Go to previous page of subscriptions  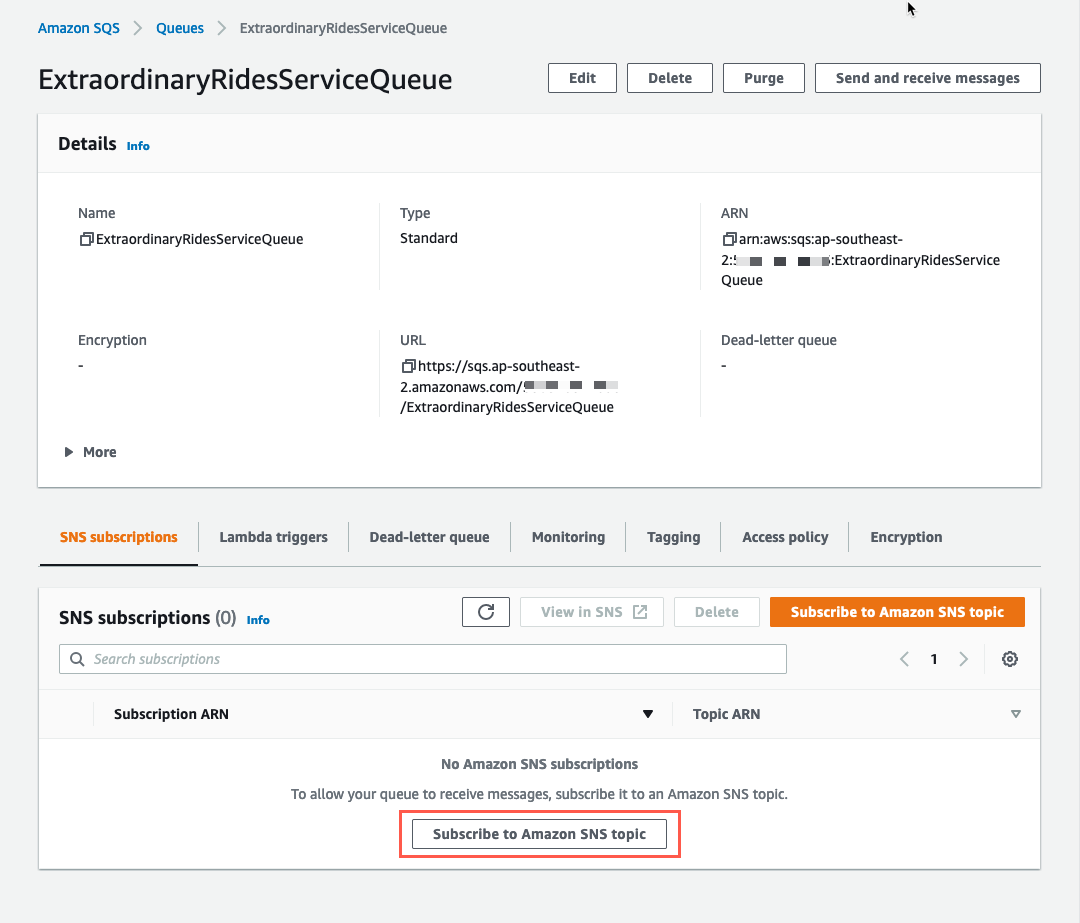[x=904, y=659]
